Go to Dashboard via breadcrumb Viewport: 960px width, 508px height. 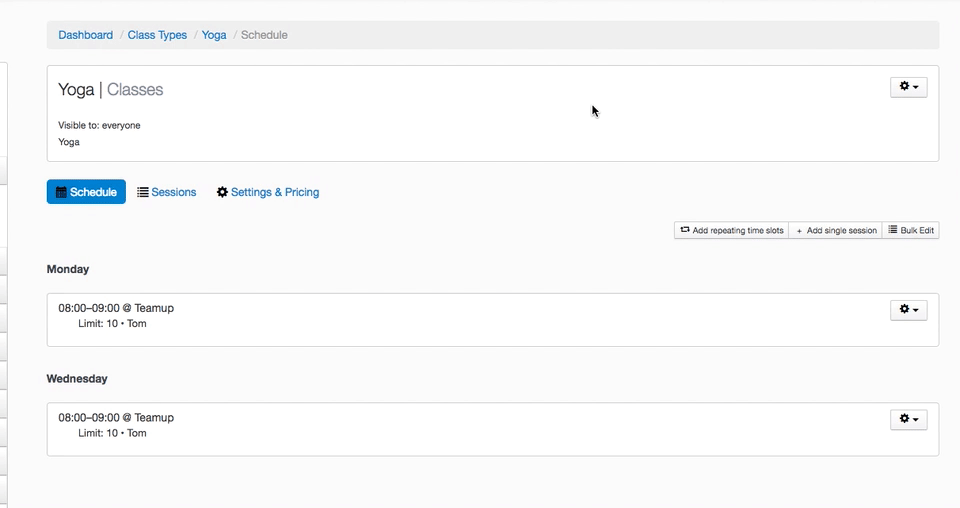click(x=85, y=35)
